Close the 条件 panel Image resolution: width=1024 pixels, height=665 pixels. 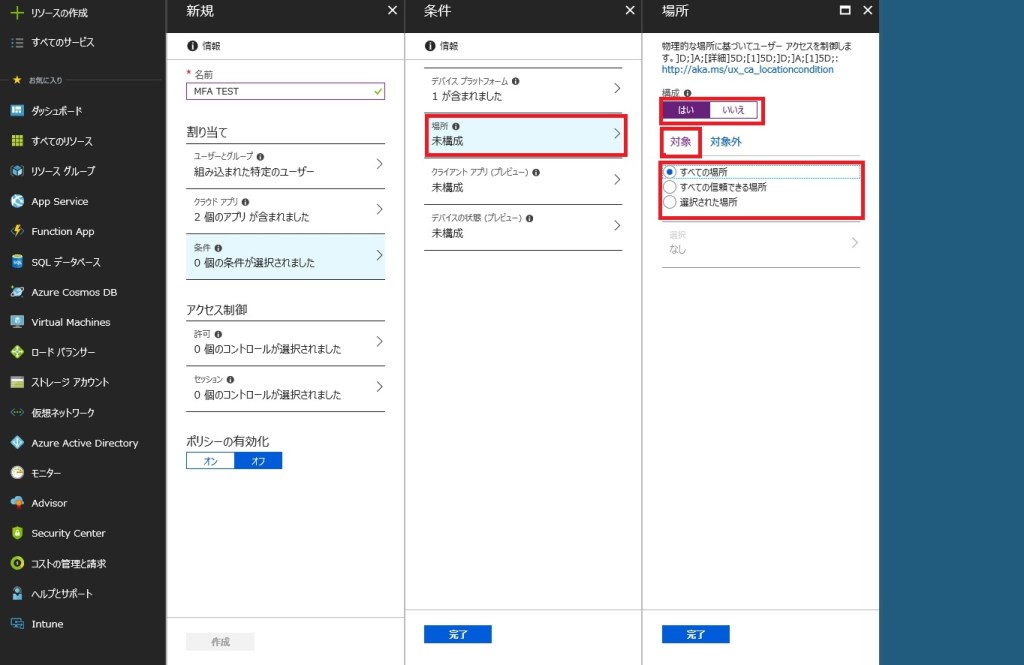pyautogui.click(x=630, y=10)
